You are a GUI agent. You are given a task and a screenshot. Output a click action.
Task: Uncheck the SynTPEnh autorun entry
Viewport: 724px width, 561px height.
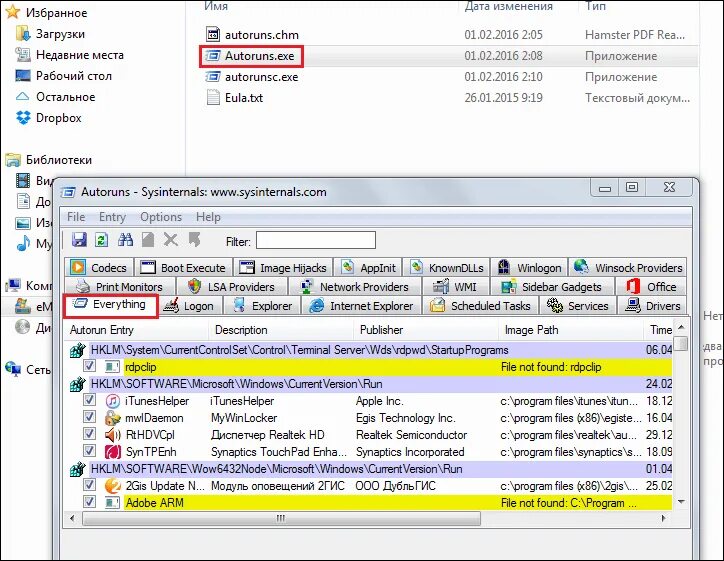pyautogui.click(x=89, y=451)
